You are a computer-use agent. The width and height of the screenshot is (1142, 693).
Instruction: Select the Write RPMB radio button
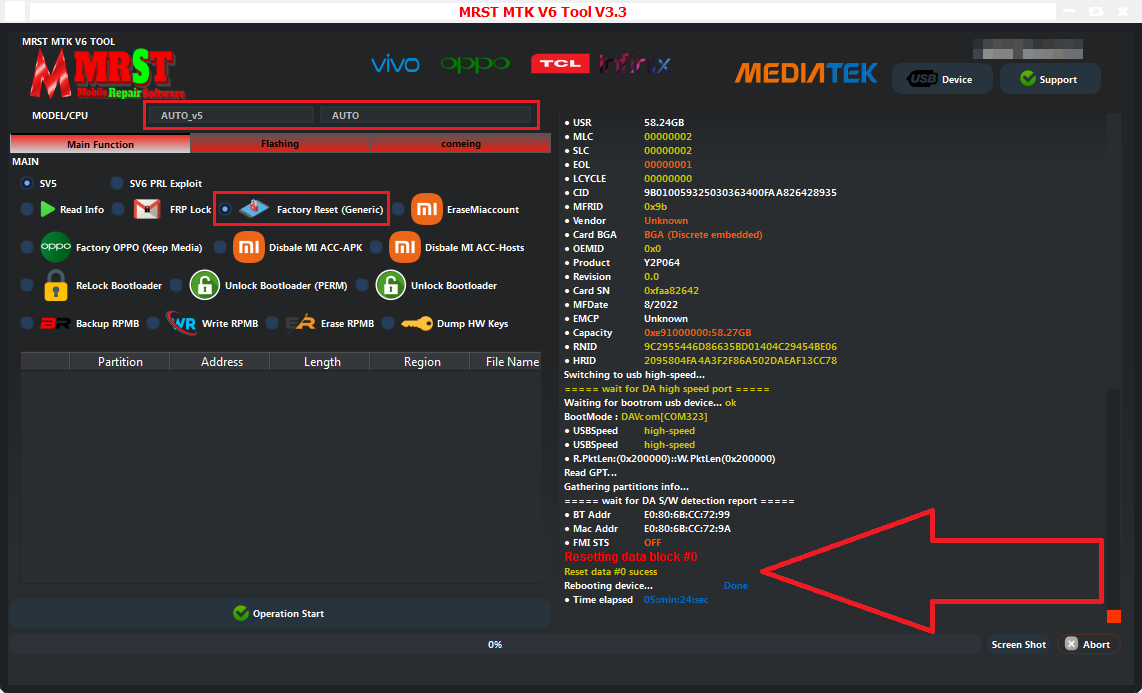click(x=153, y=323)
